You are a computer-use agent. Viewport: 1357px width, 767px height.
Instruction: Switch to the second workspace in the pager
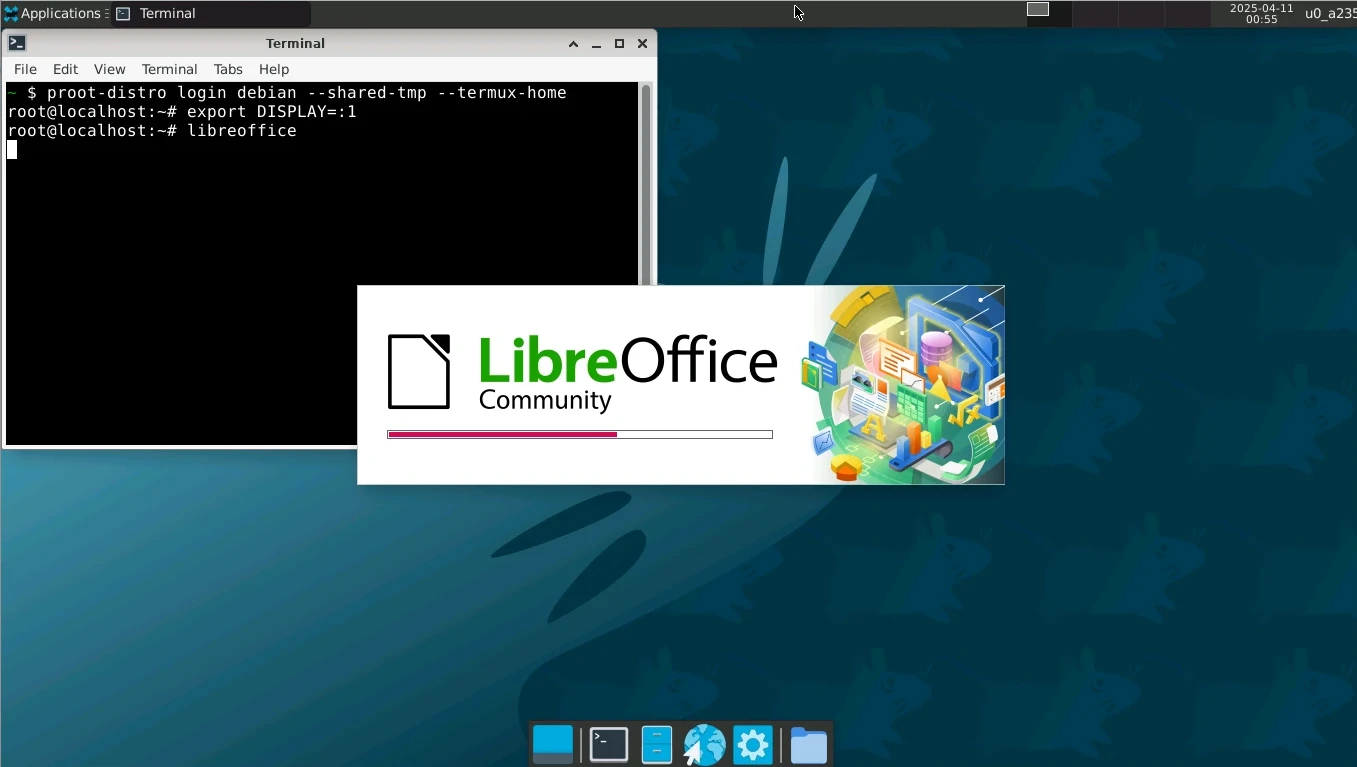tap(1094, 13)
